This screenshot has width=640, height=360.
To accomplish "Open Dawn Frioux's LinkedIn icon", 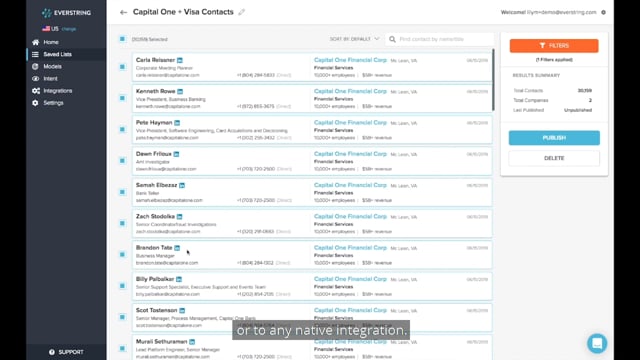I will click(176, 154).
